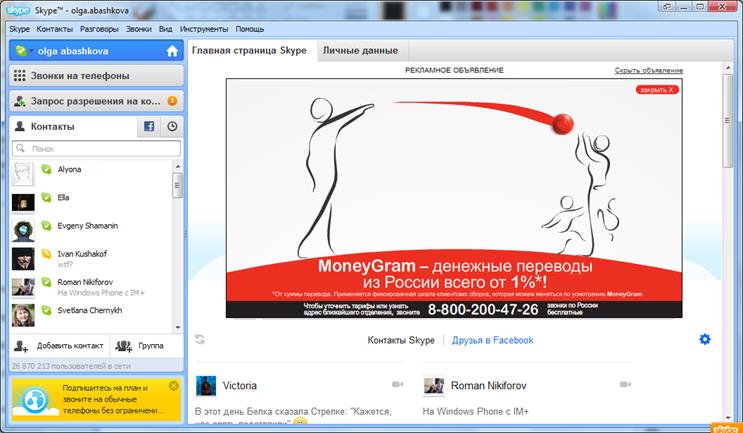Open the contact request notification
The height and width of the screenshot is (433, 743).
[96, 101]
